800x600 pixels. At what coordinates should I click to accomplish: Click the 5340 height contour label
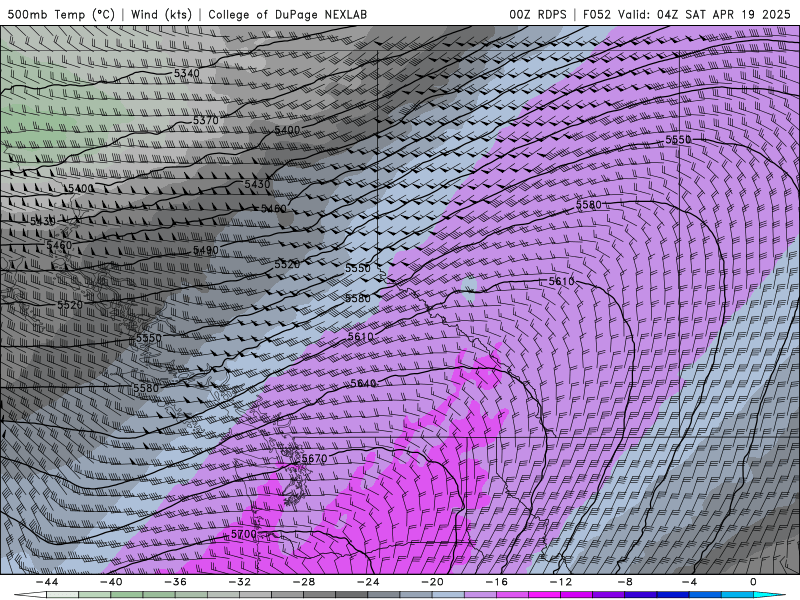[187, 73]
